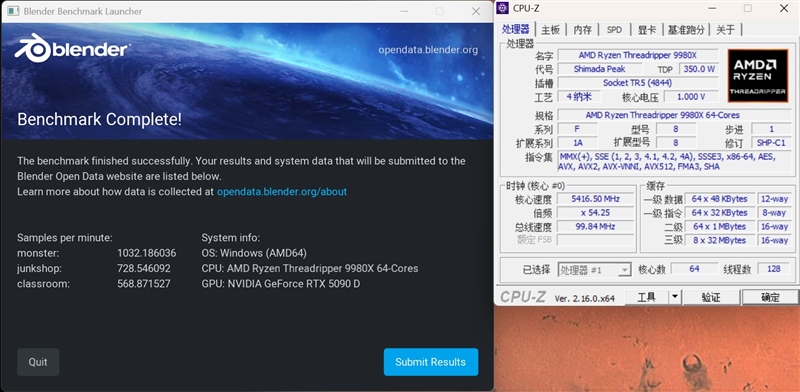Click the instruction set list in CPU-Z
800x392 pixels.
click(674, 162)
